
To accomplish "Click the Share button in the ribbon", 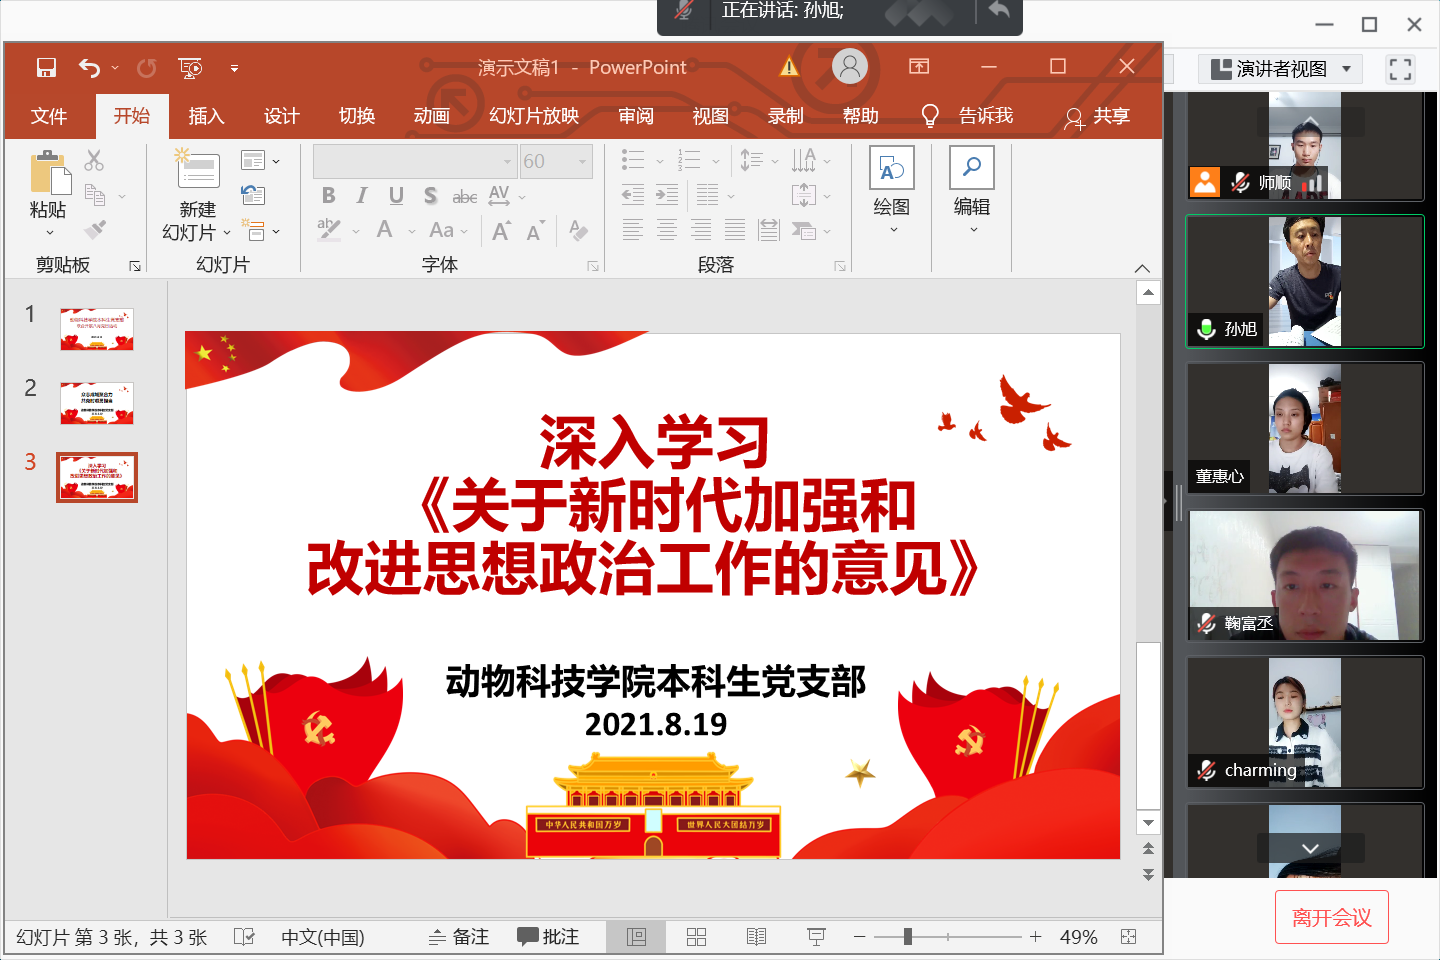I will (x=1097, y=117).
